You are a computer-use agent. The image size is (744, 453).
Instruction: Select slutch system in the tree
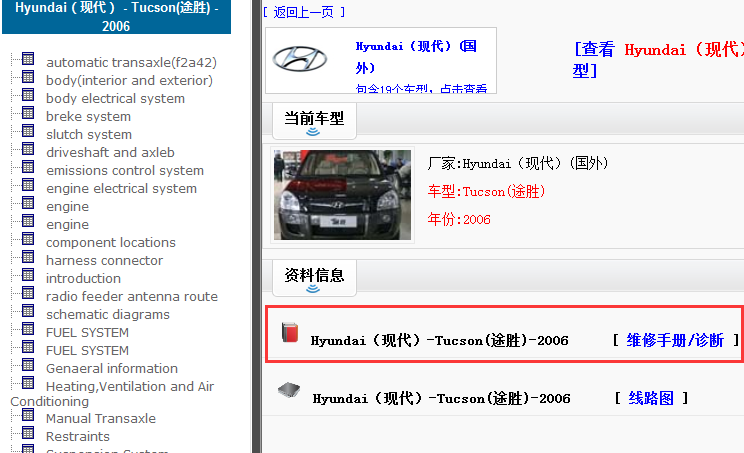coord(89,135)
